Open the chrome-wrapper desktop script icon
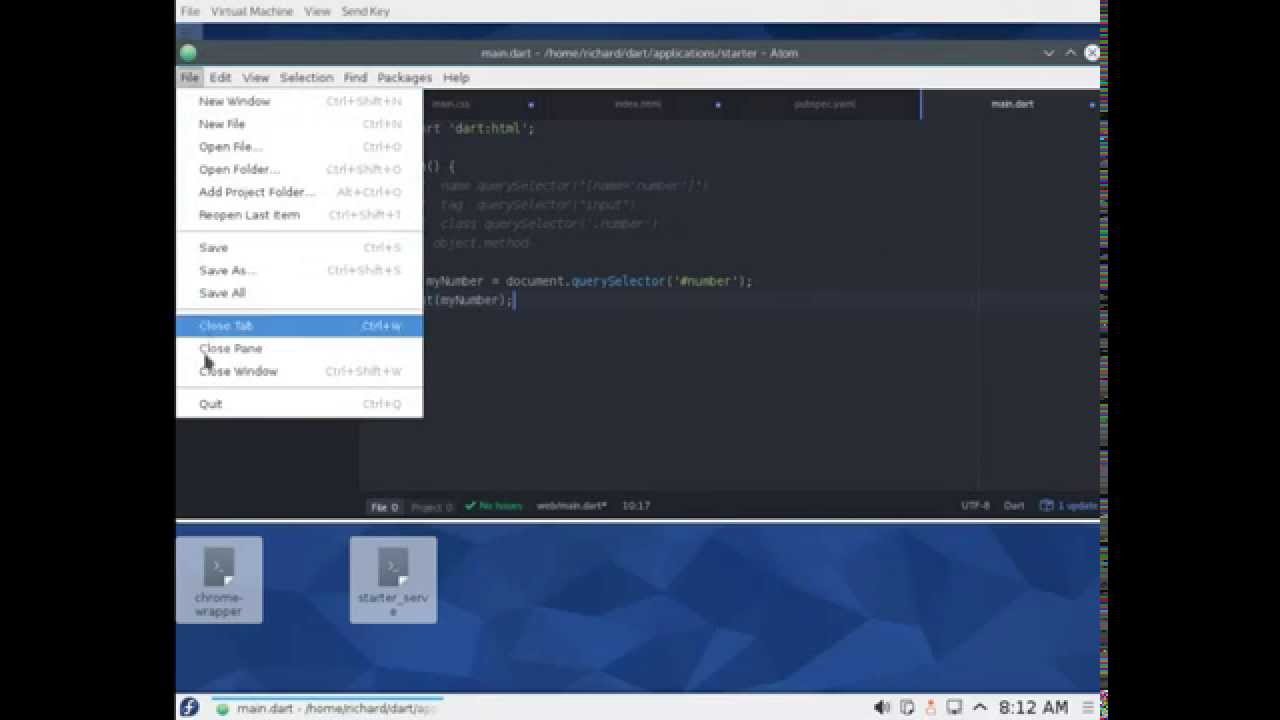Viewport: 1280px width, 720px height. (x=219, y=580)
